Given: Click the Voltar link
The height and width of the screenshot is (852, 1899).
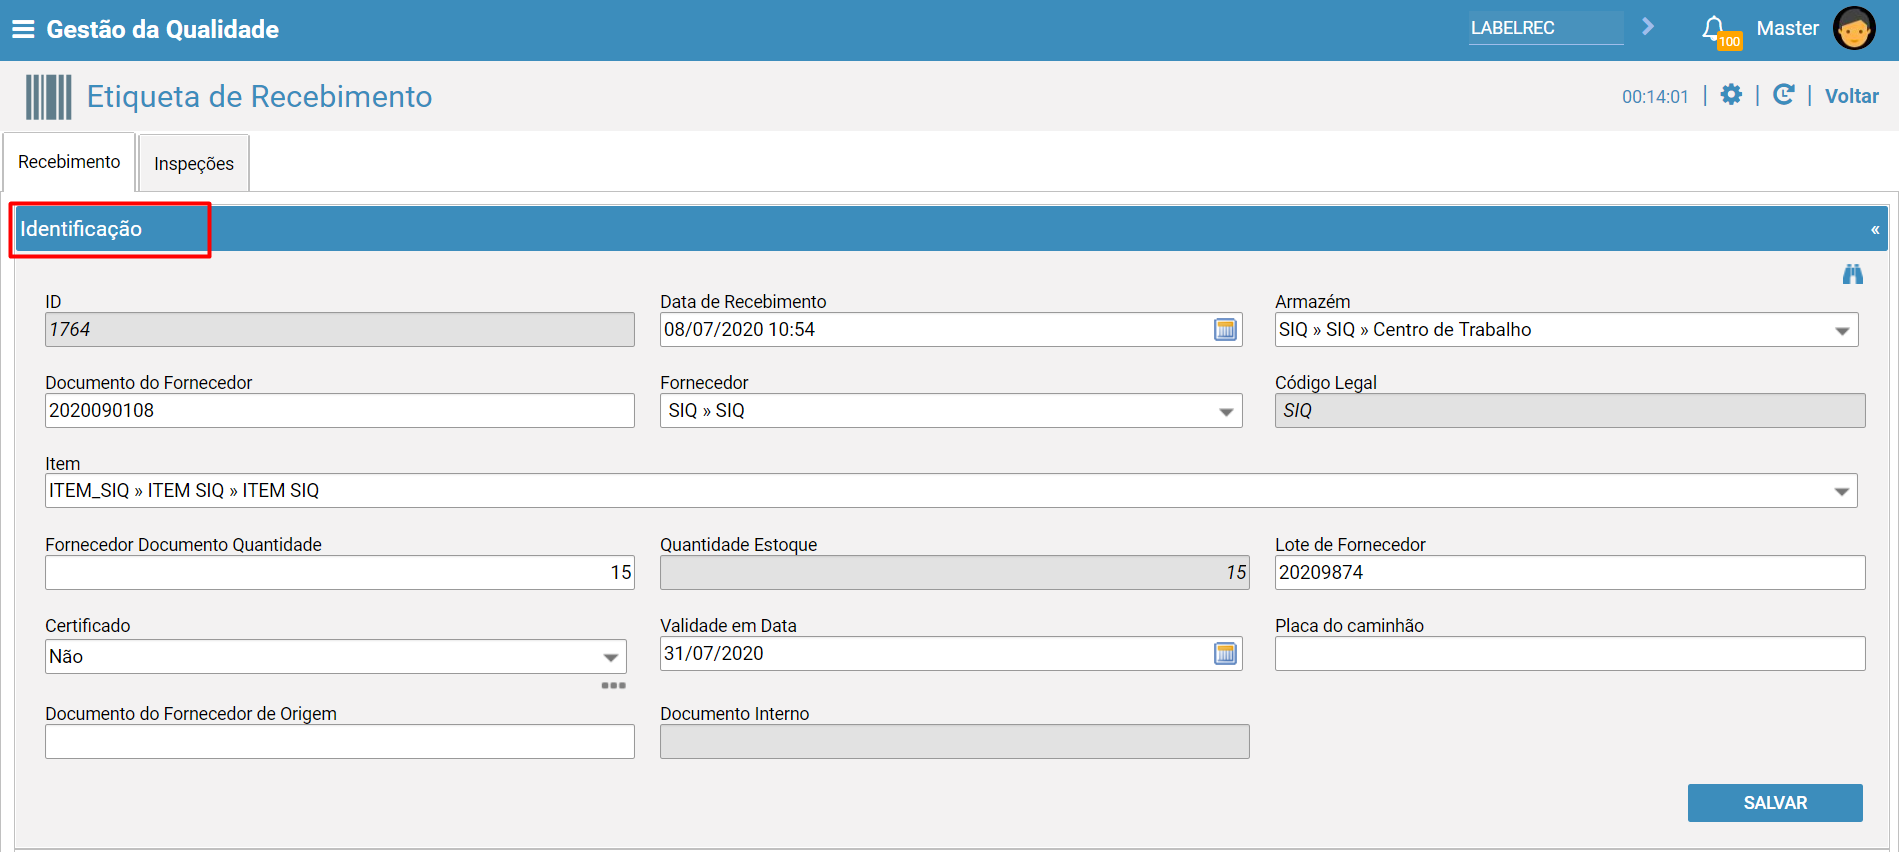Looking at the screenshot, I should tap(1852, 96).
